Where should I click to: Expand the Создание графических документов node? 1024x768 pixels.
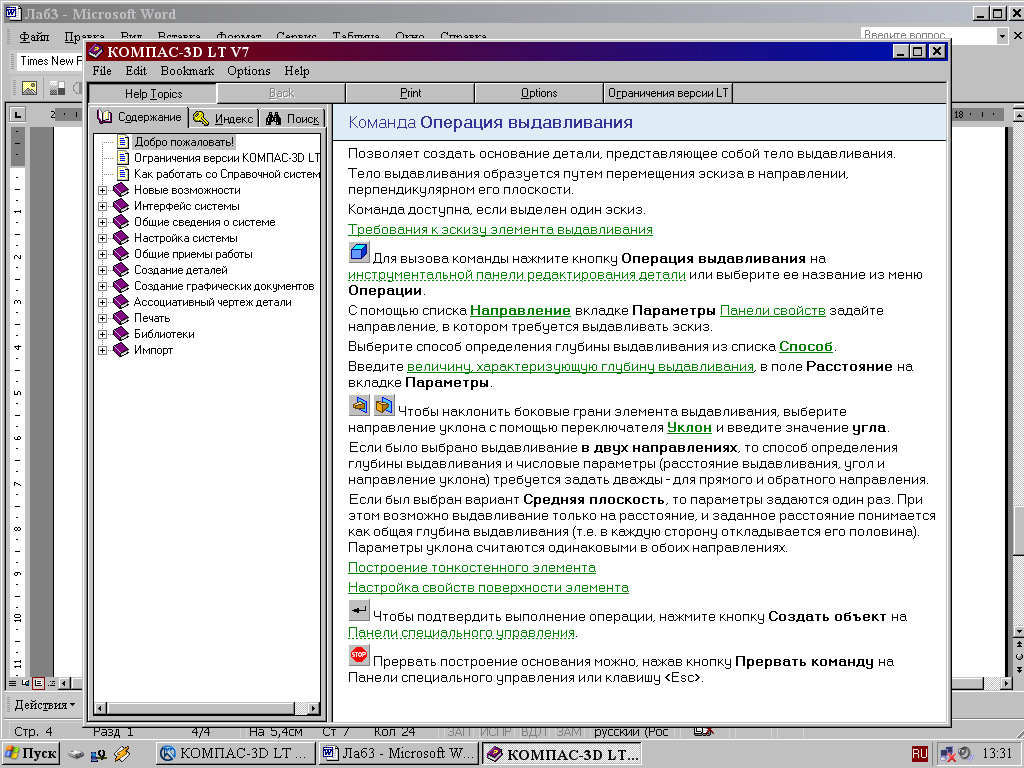(x=103, y=286)
